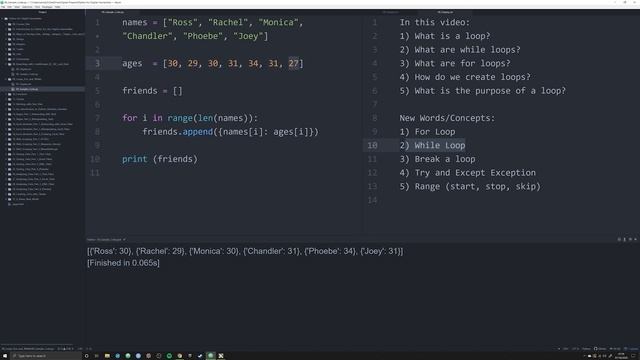Open Spotify from the taskbar
This screenshot has height=360, width=640.
click(x=169, y=356)
